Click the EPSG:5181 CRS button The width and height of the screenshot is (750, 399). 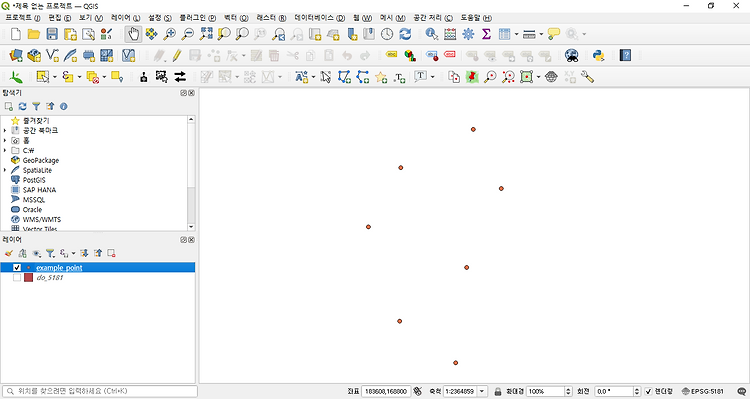click(703, 391)
